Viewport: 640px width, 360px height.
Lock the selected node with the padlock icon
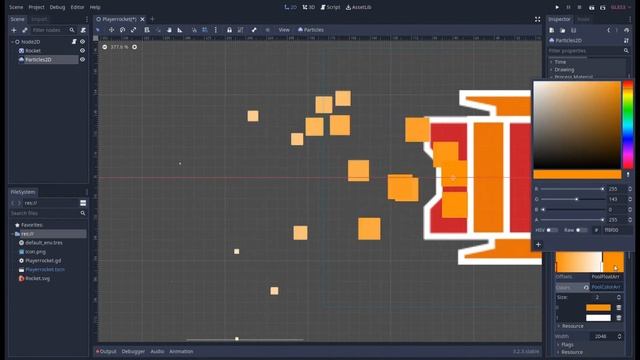(229, 30)
